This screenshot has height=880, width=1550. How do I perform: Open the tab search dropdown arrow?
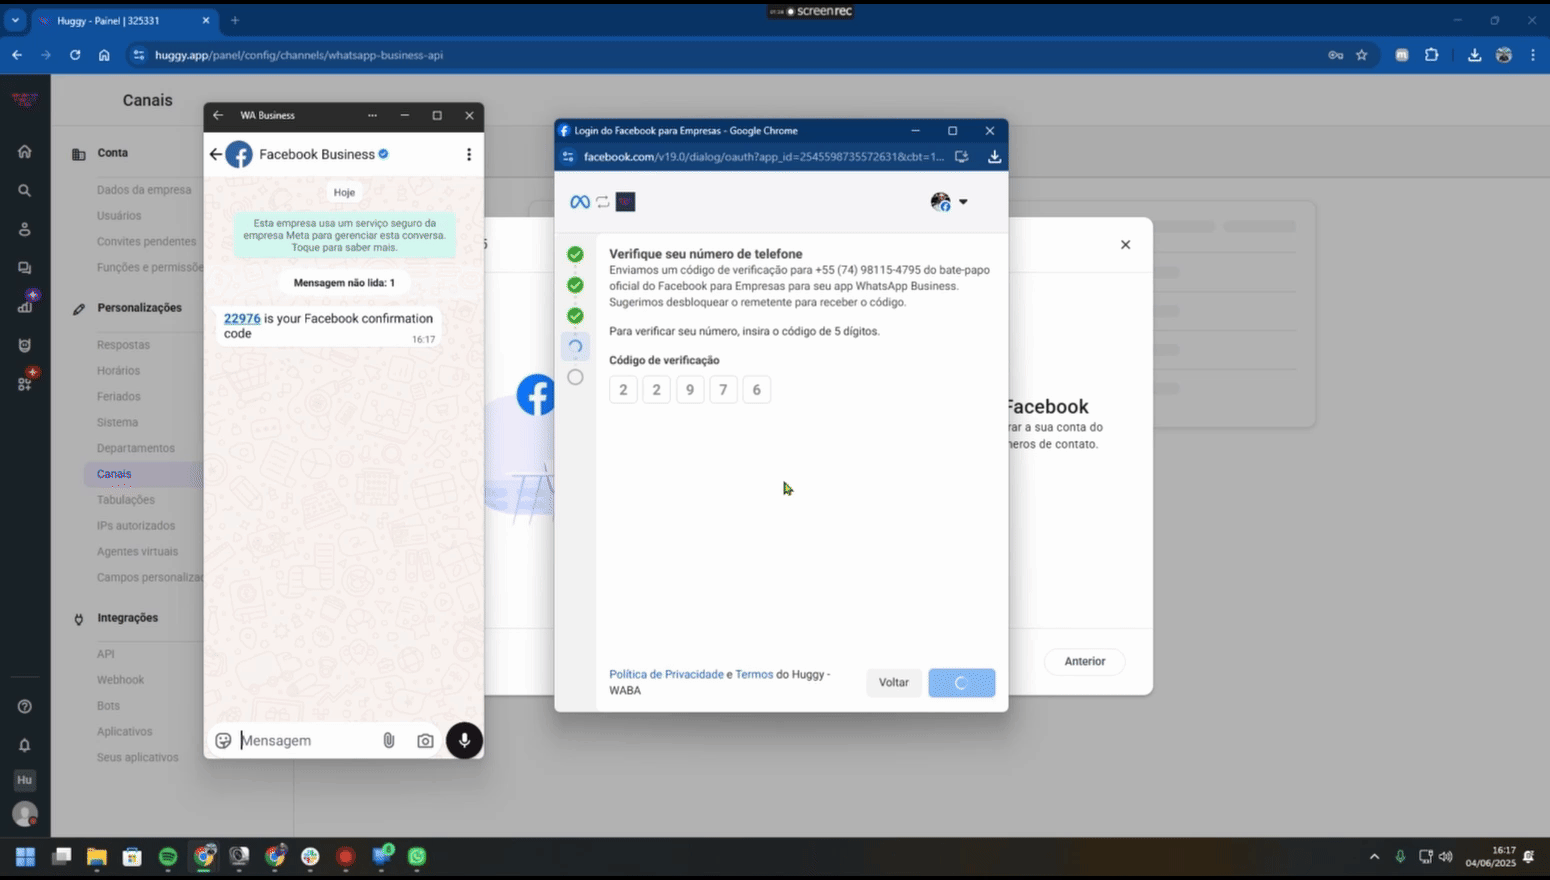[x=15, y=20]
